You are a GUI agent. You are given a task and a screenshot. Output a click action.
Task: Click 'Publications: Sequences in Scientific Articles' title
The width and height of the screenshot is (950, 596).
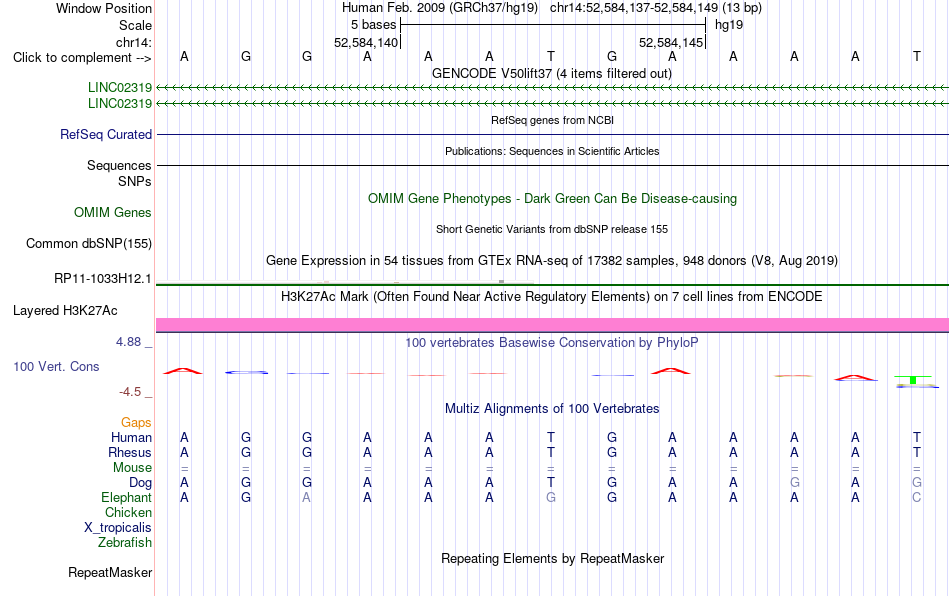[x=552, y=151]
